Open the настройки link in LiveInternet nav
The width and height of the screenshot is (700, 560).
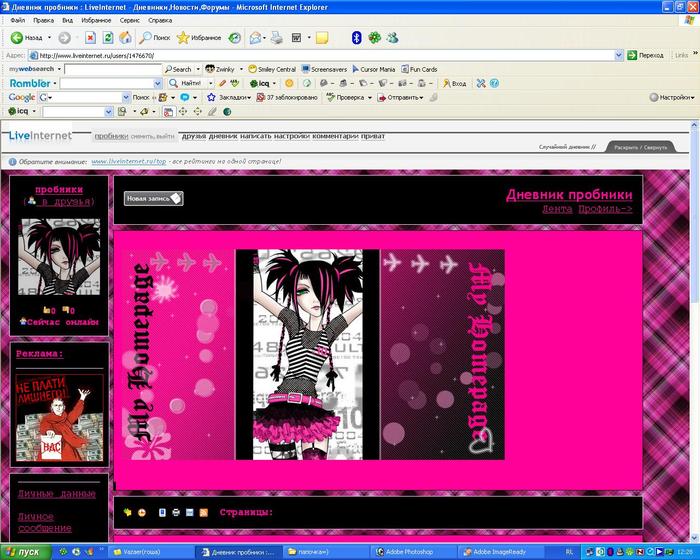click(x=292, y=136)
